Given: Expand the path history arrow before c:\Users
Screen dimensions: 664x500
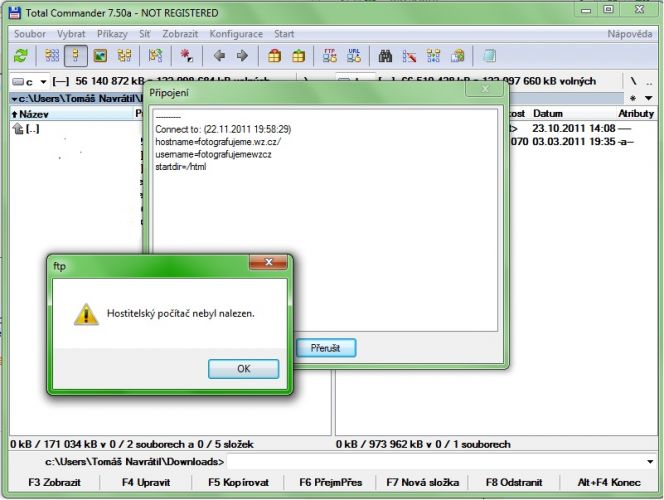Looking at the screenshot, I should [x=14, y=99].
